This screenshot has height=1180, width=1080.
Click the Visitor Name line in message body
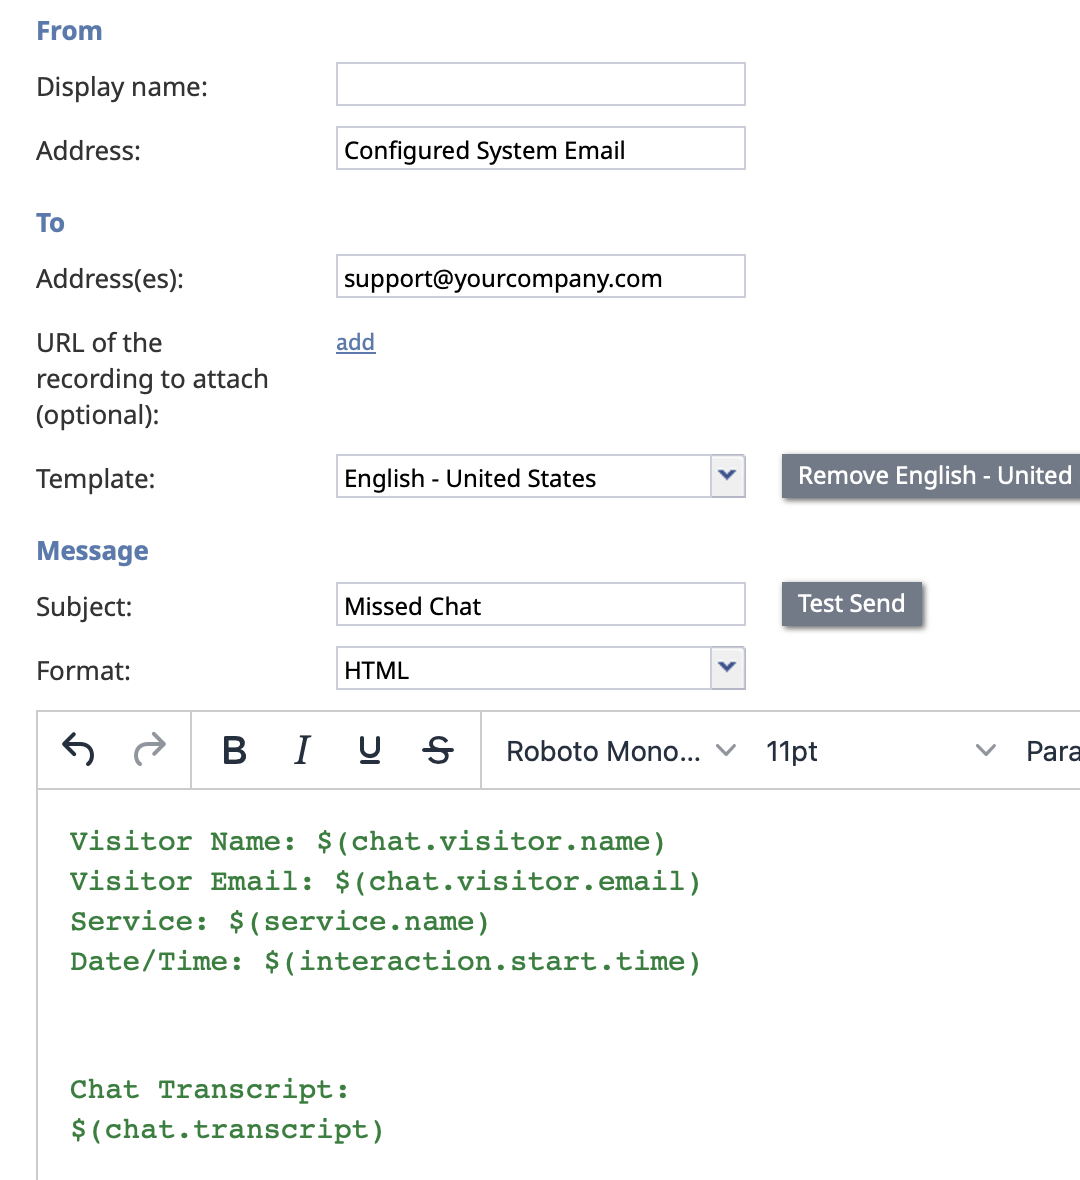(x=366, y=841)
